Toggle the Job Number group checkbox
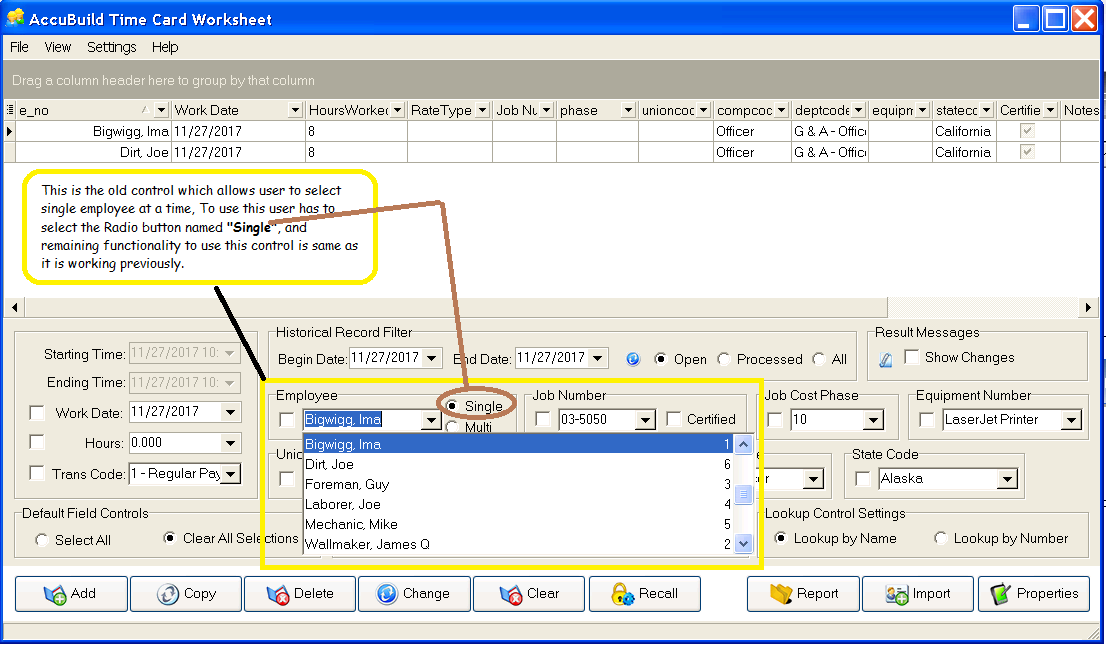 [x=542, y=419]
